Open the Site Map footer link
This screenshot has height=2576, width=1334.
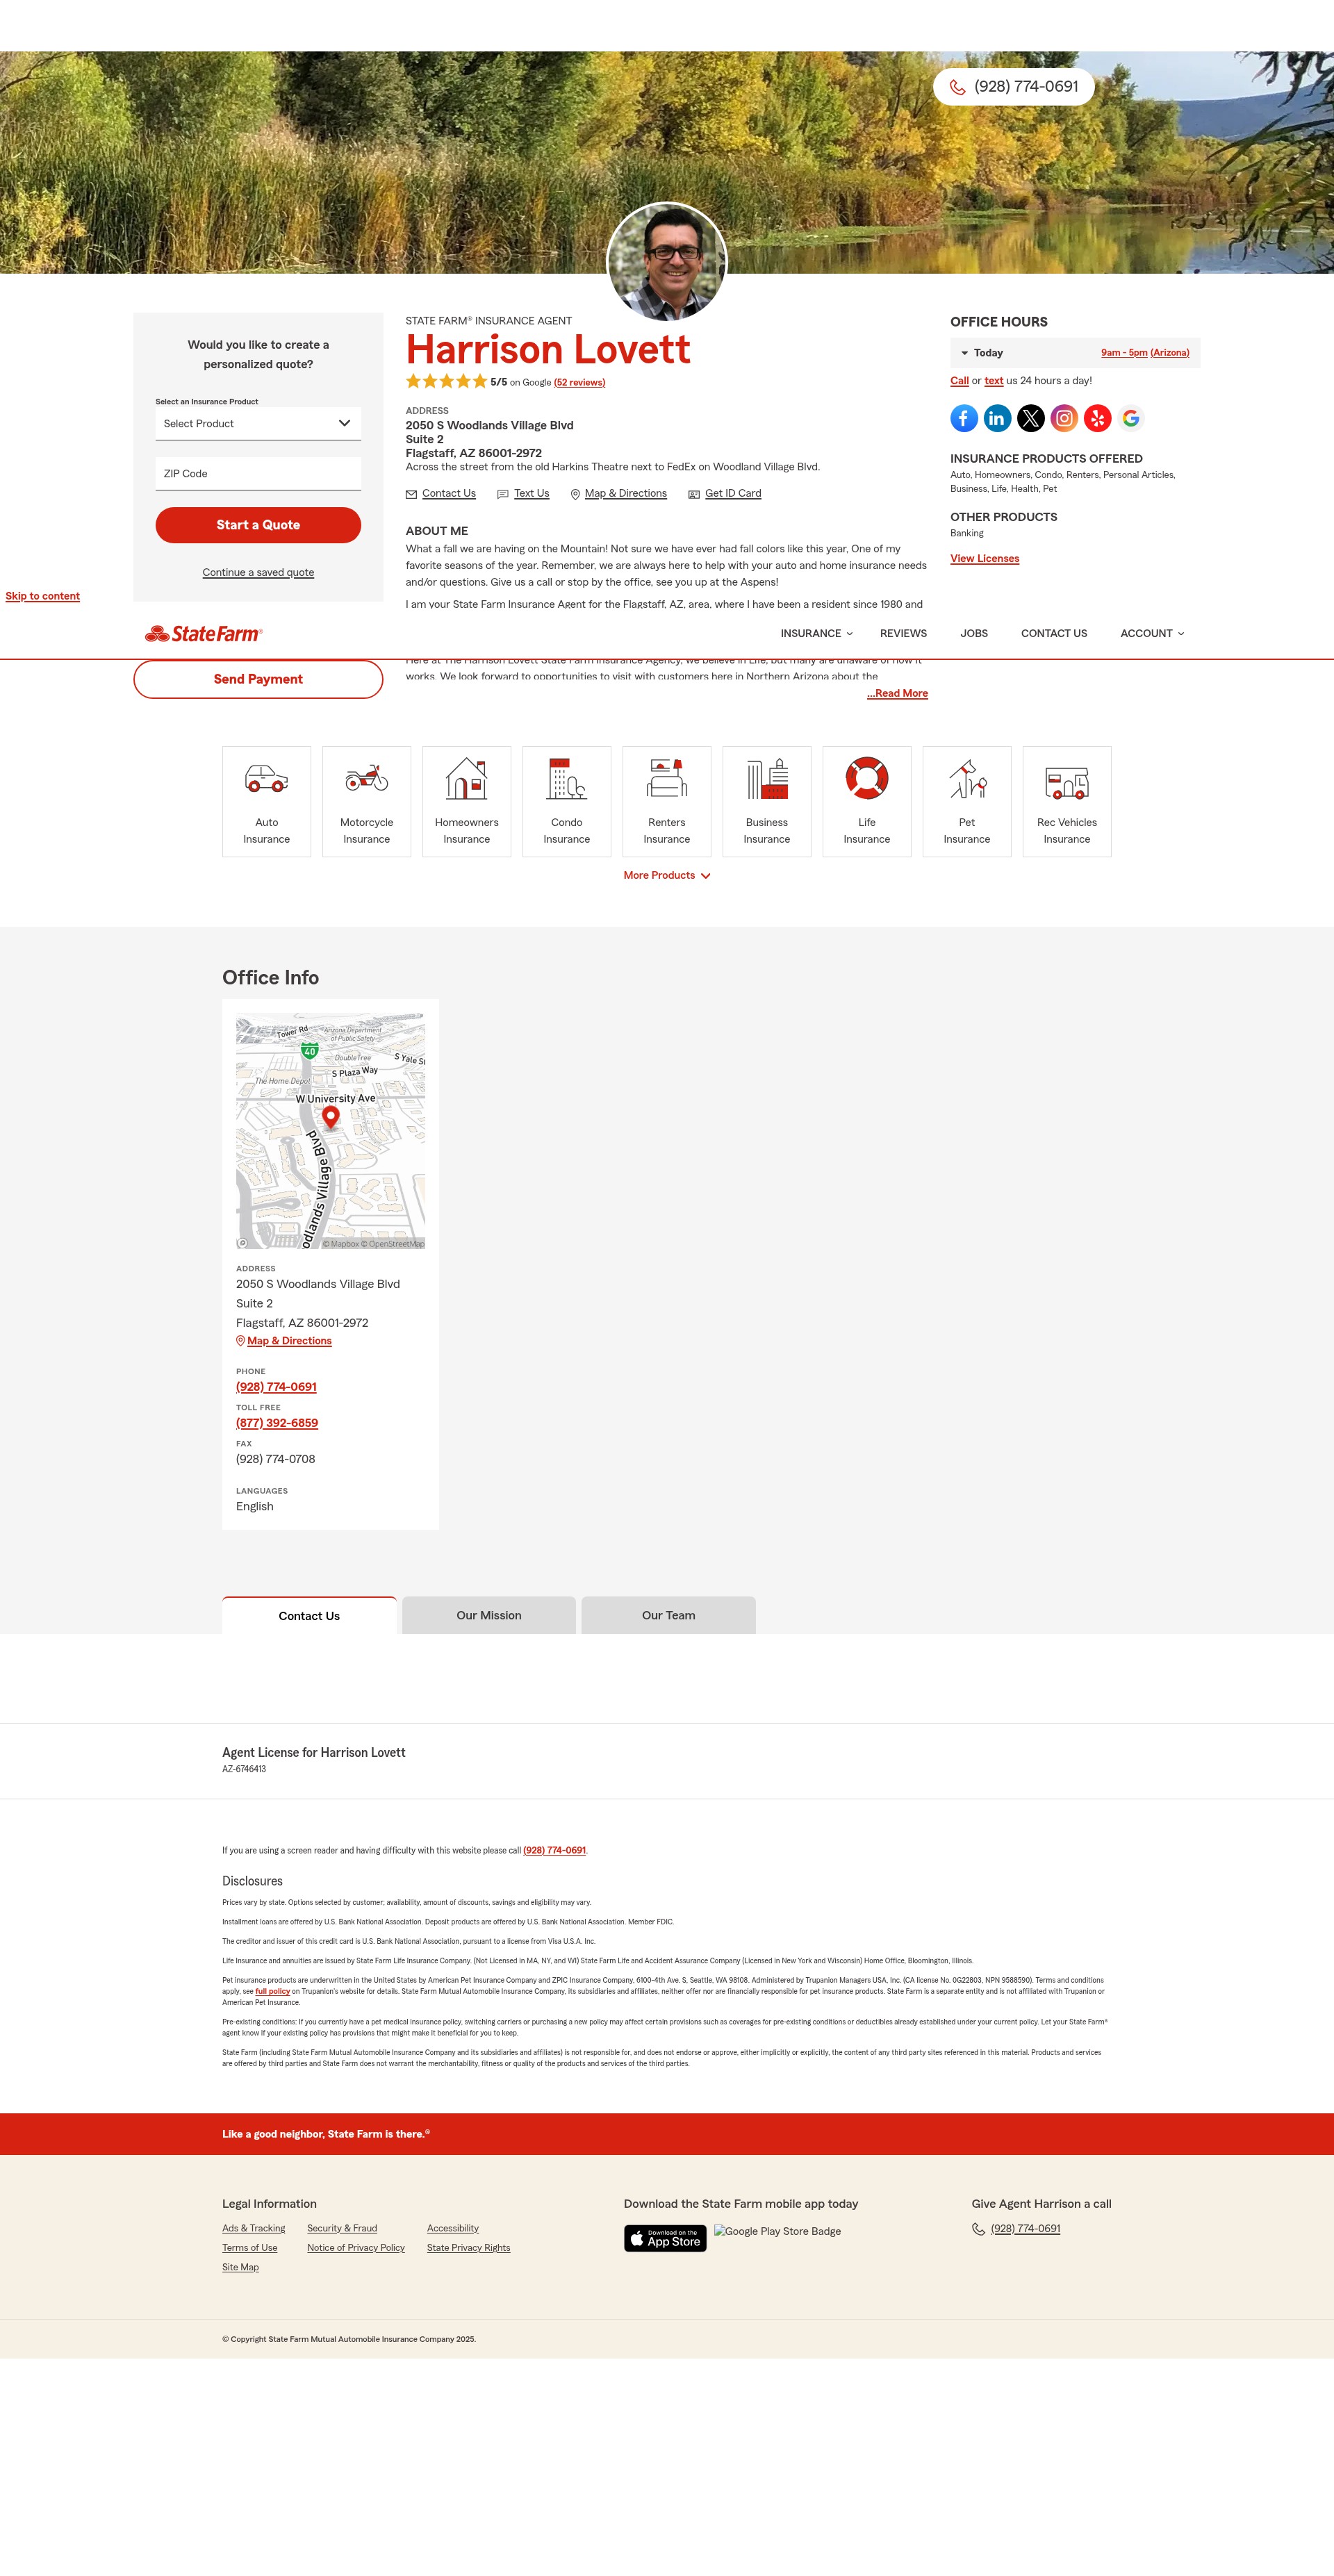click(240, 2267)
